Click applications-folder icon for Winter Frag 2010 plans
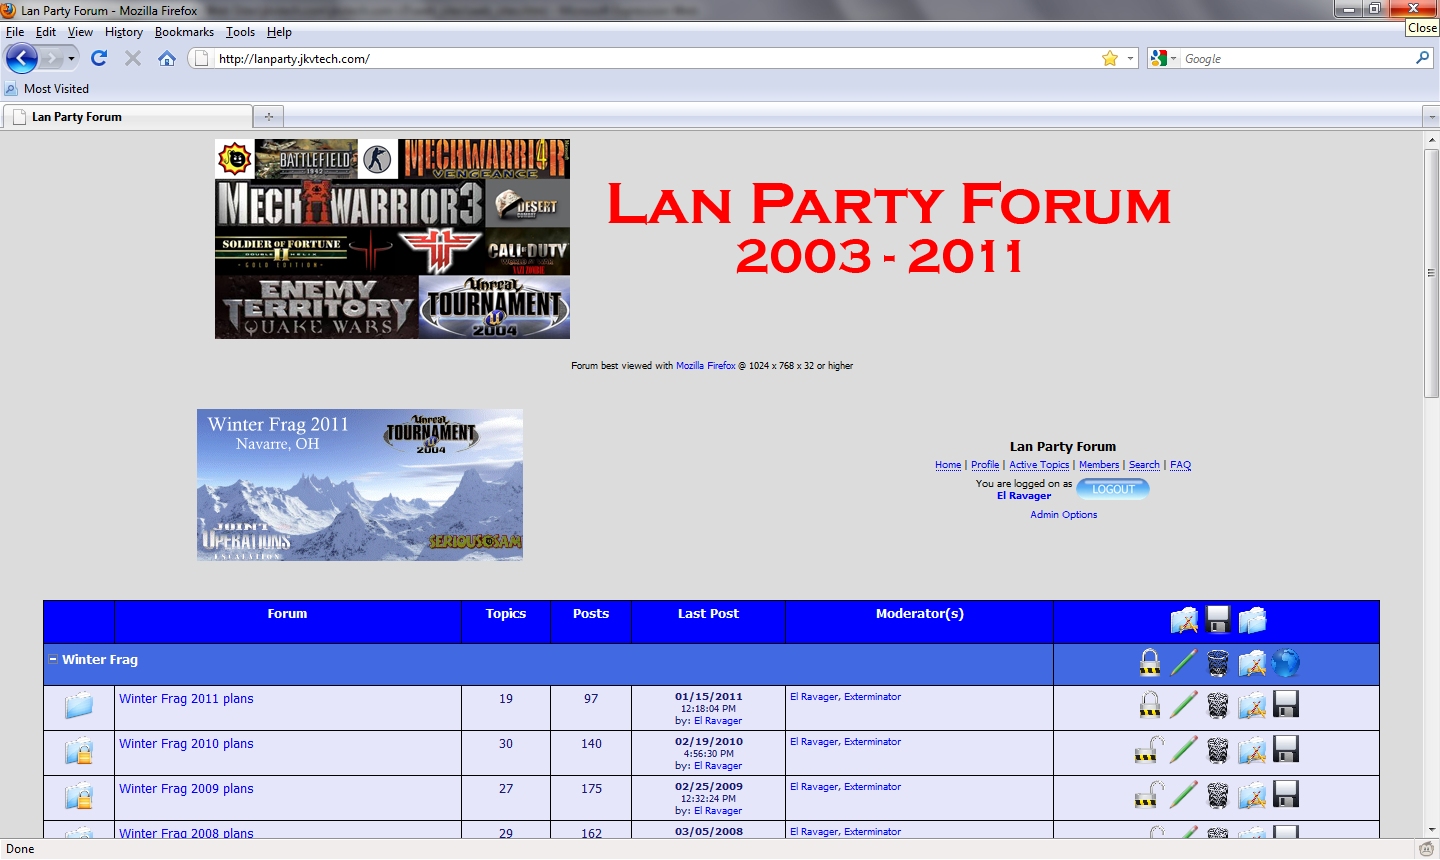1440x860 pixels. (x=1252, y=750)
